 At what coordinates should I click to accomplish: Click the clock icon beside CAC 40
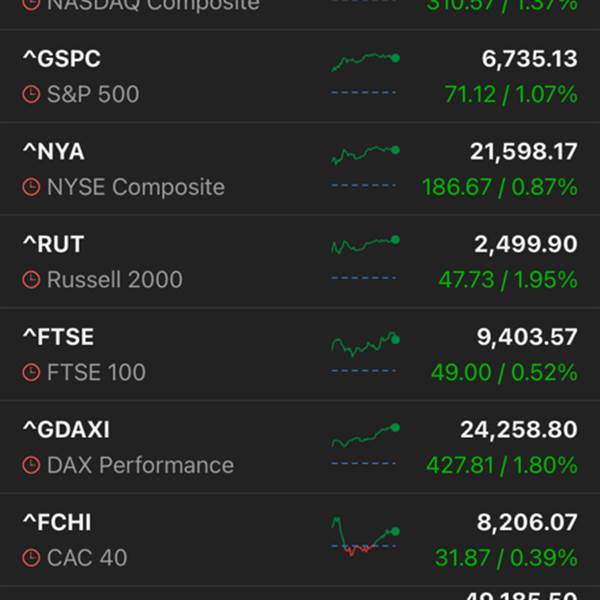[31, 558]
